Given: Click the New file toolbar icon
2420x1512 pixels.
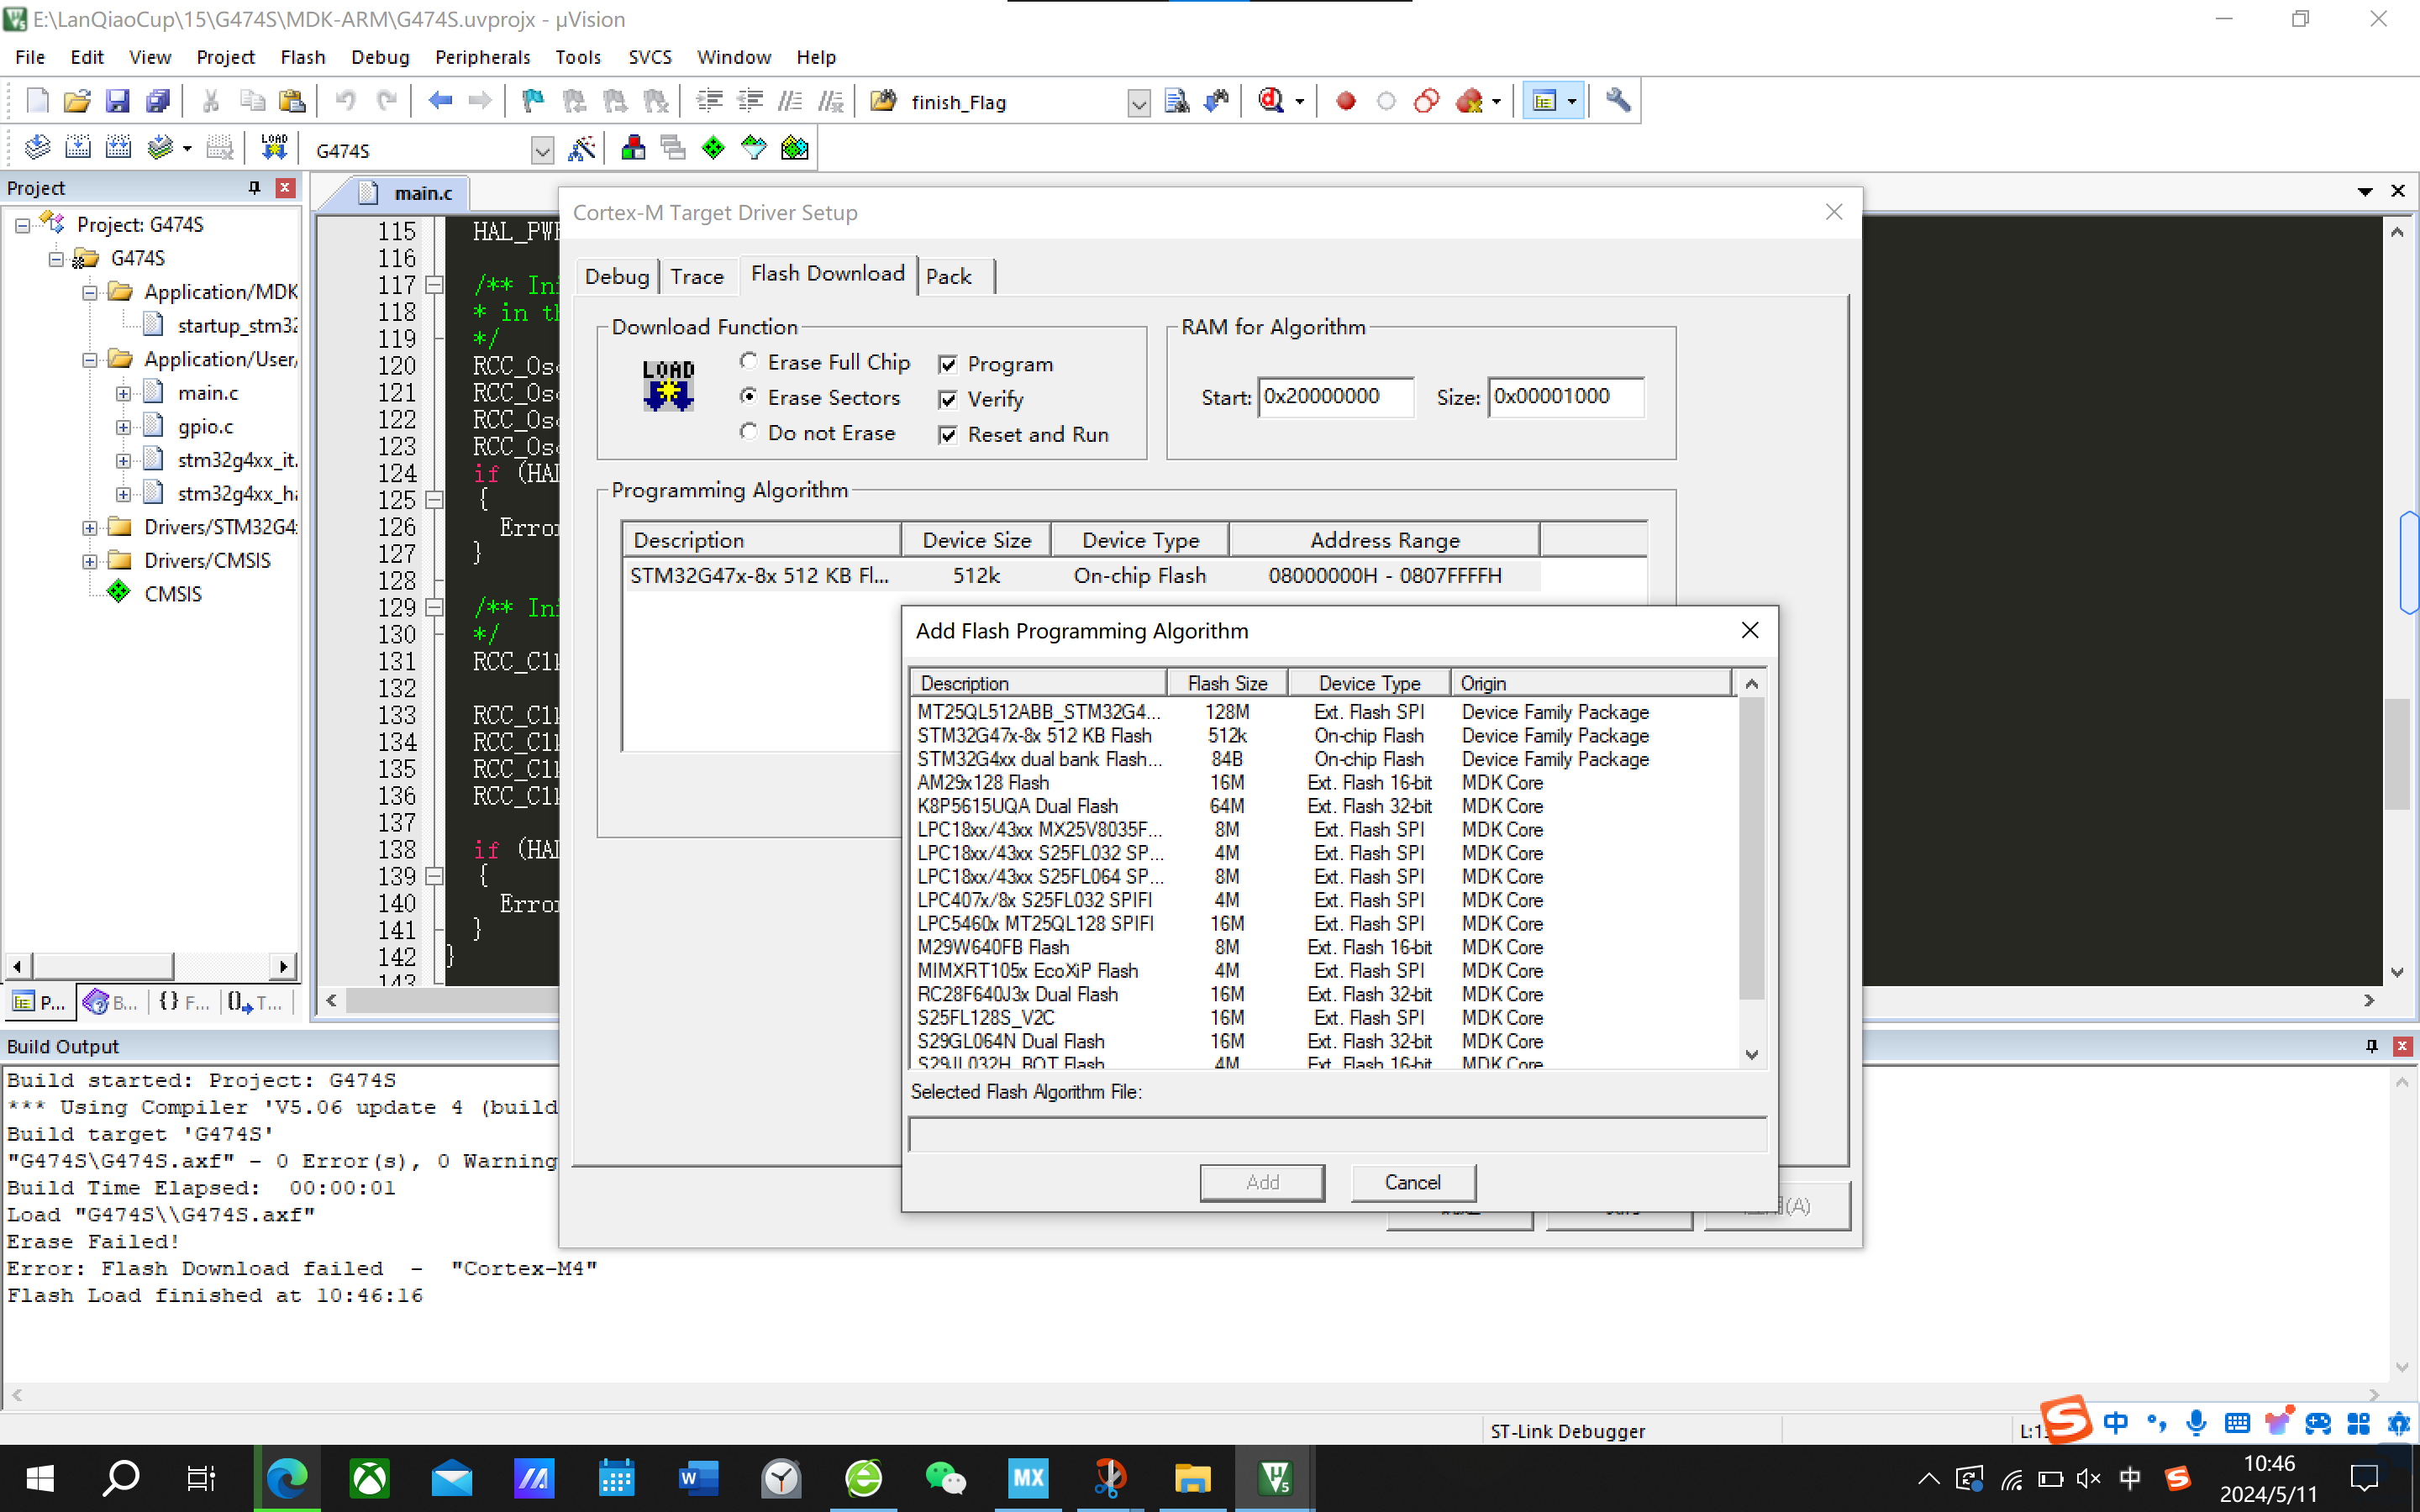Looking at the screenshot, I should 37,101.
